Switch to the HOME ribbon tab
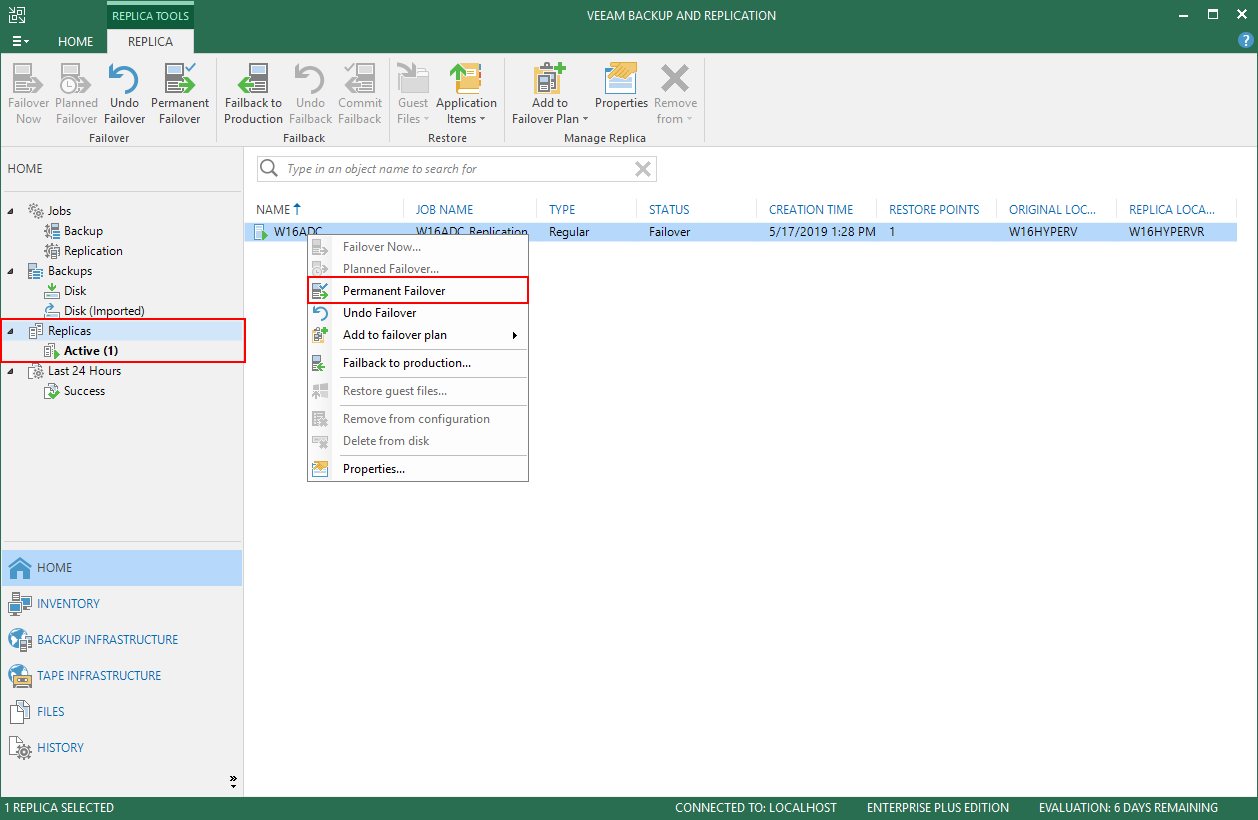Image resolution: width=1258 pixels, height=820 pixels. coord(76,42)
